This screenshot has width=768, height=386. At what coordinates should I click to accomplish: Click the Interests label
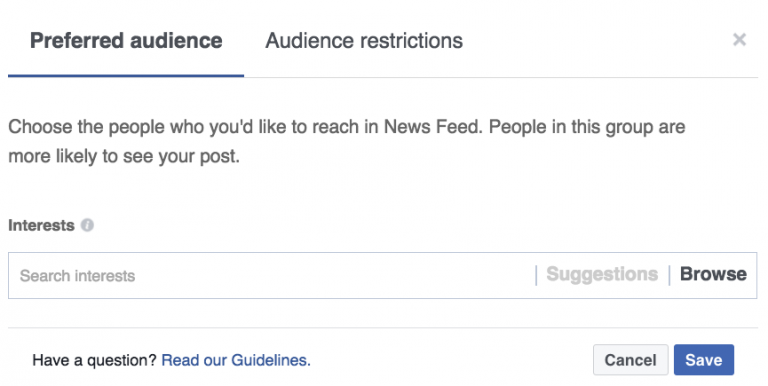(x=41, y=225)
